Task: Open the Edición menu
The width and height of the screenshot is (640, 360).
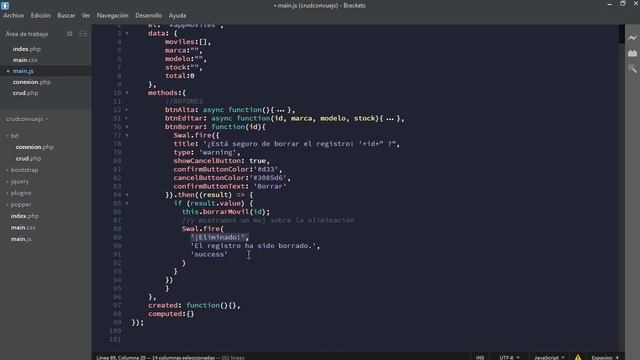Action: [x=41, y=16]
